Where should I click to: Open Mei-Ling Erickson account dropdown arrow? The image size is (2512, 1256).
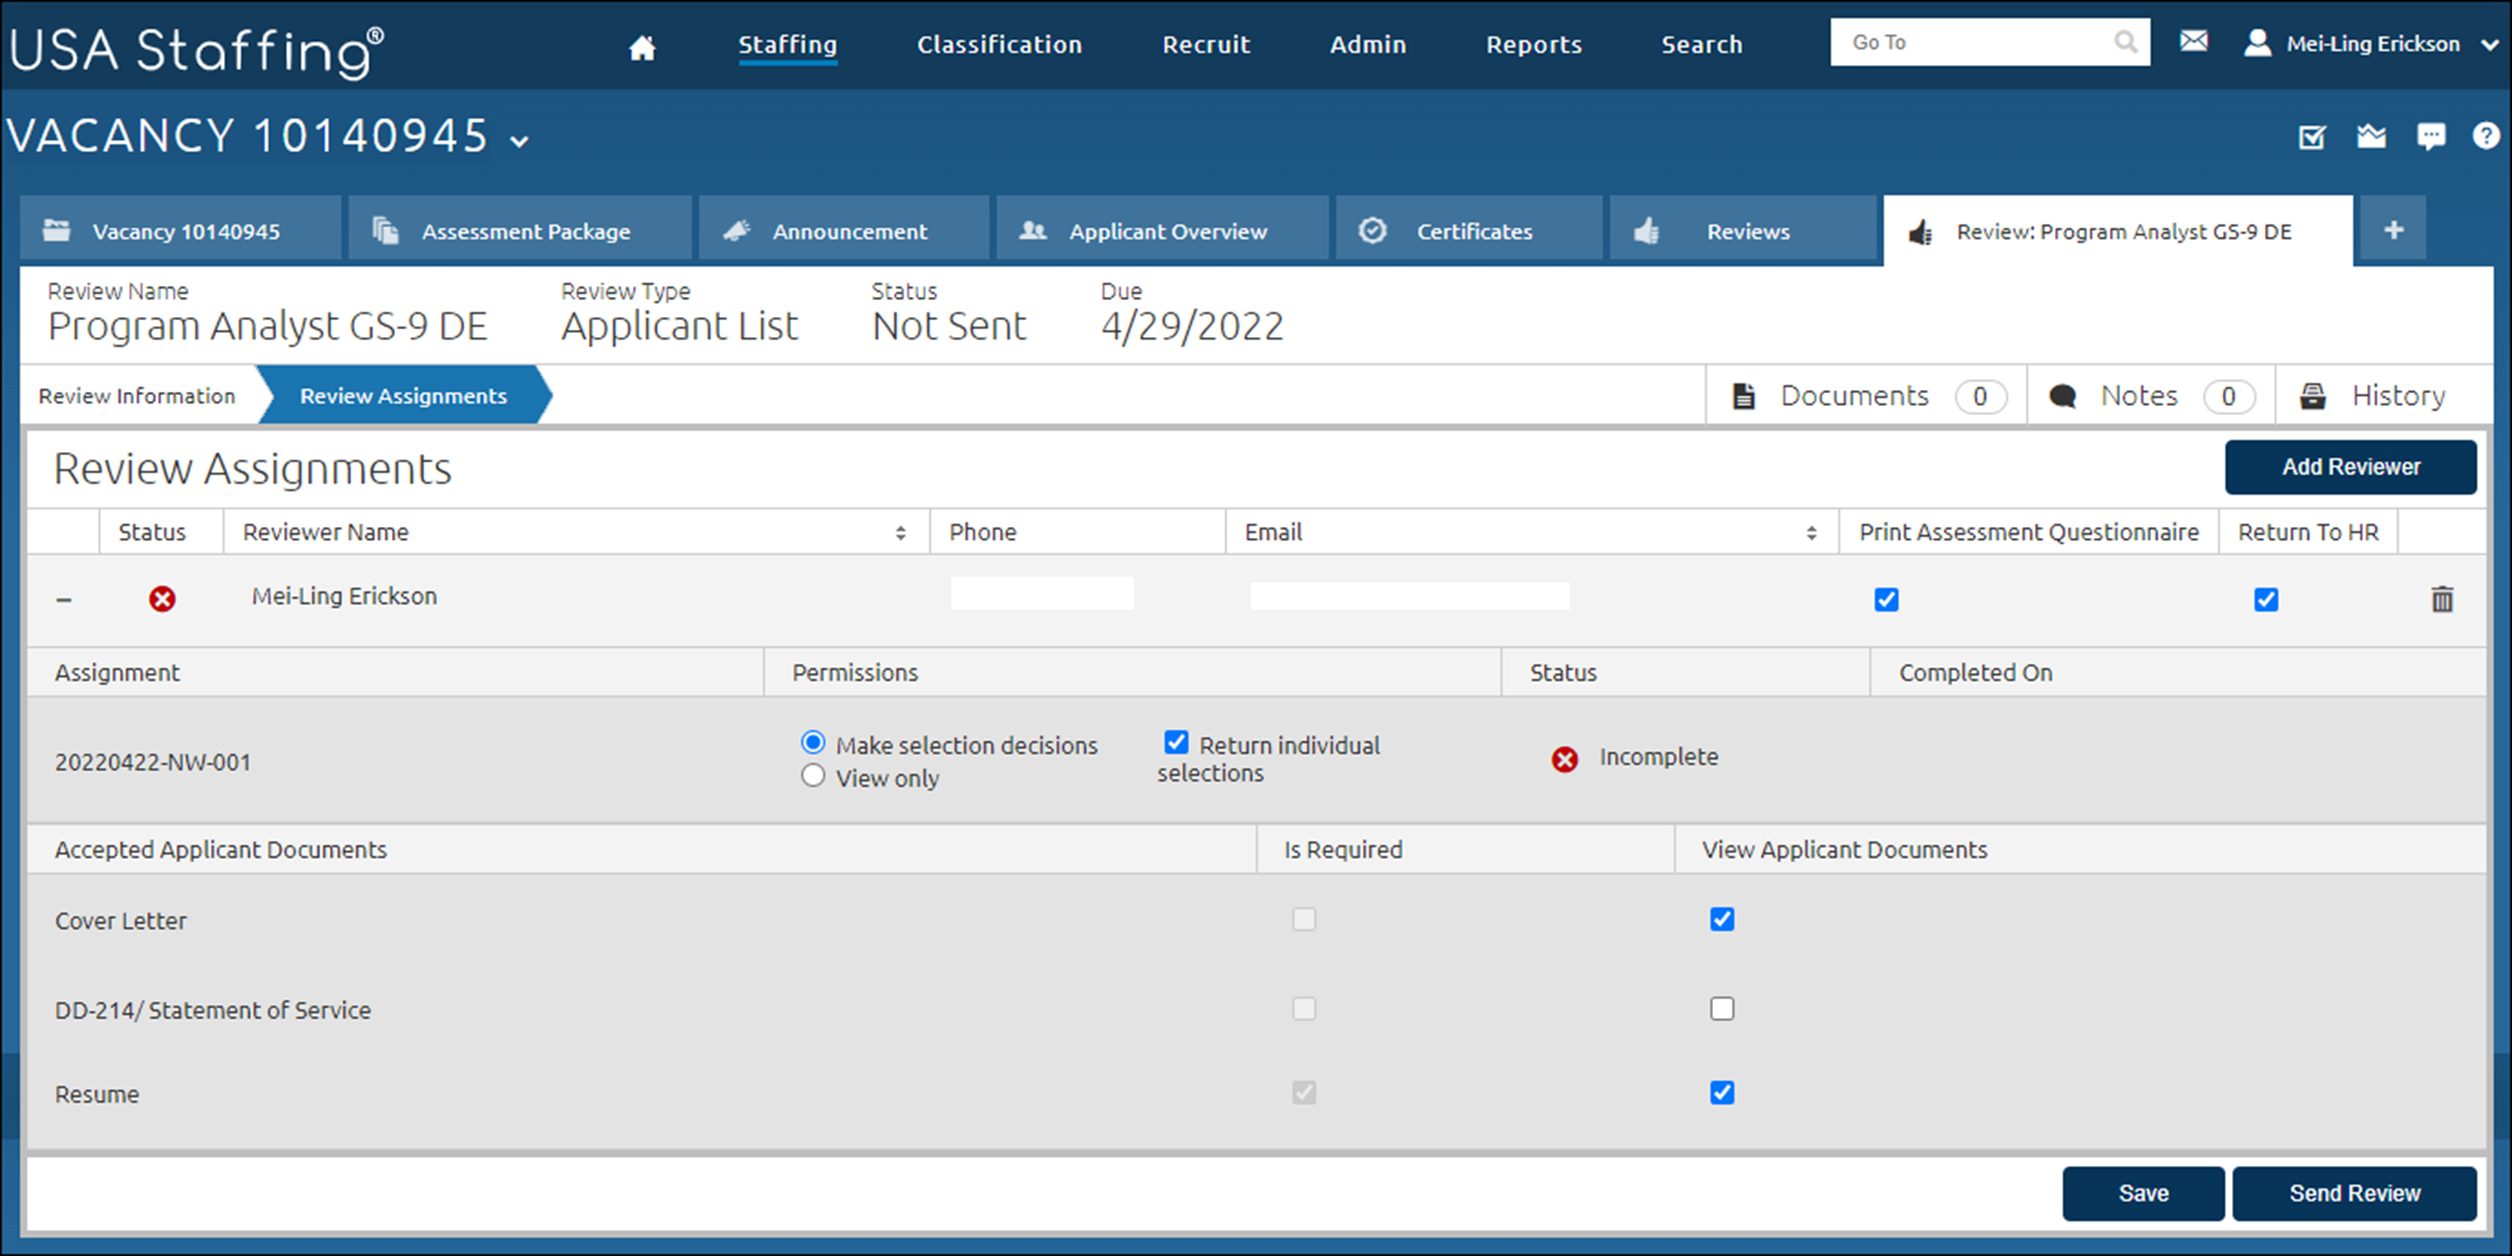click(x=2489, y=44)
